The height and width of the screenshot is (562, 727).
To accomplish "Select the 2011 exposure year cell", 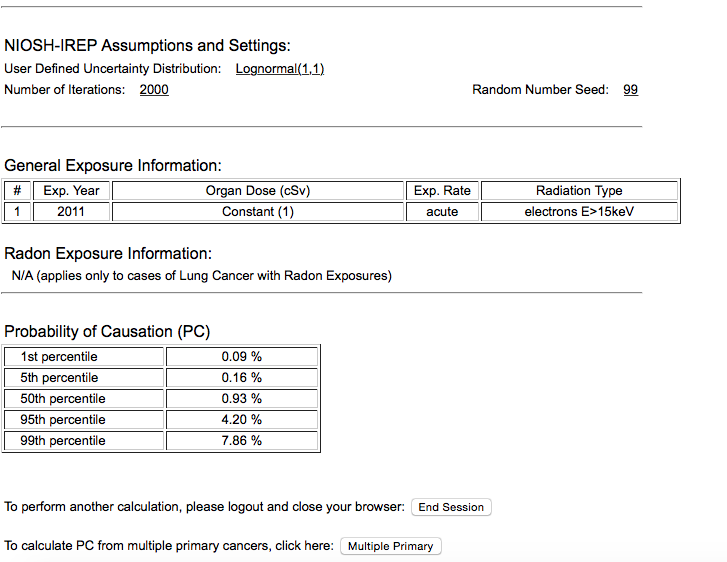I will click(71, 212).
